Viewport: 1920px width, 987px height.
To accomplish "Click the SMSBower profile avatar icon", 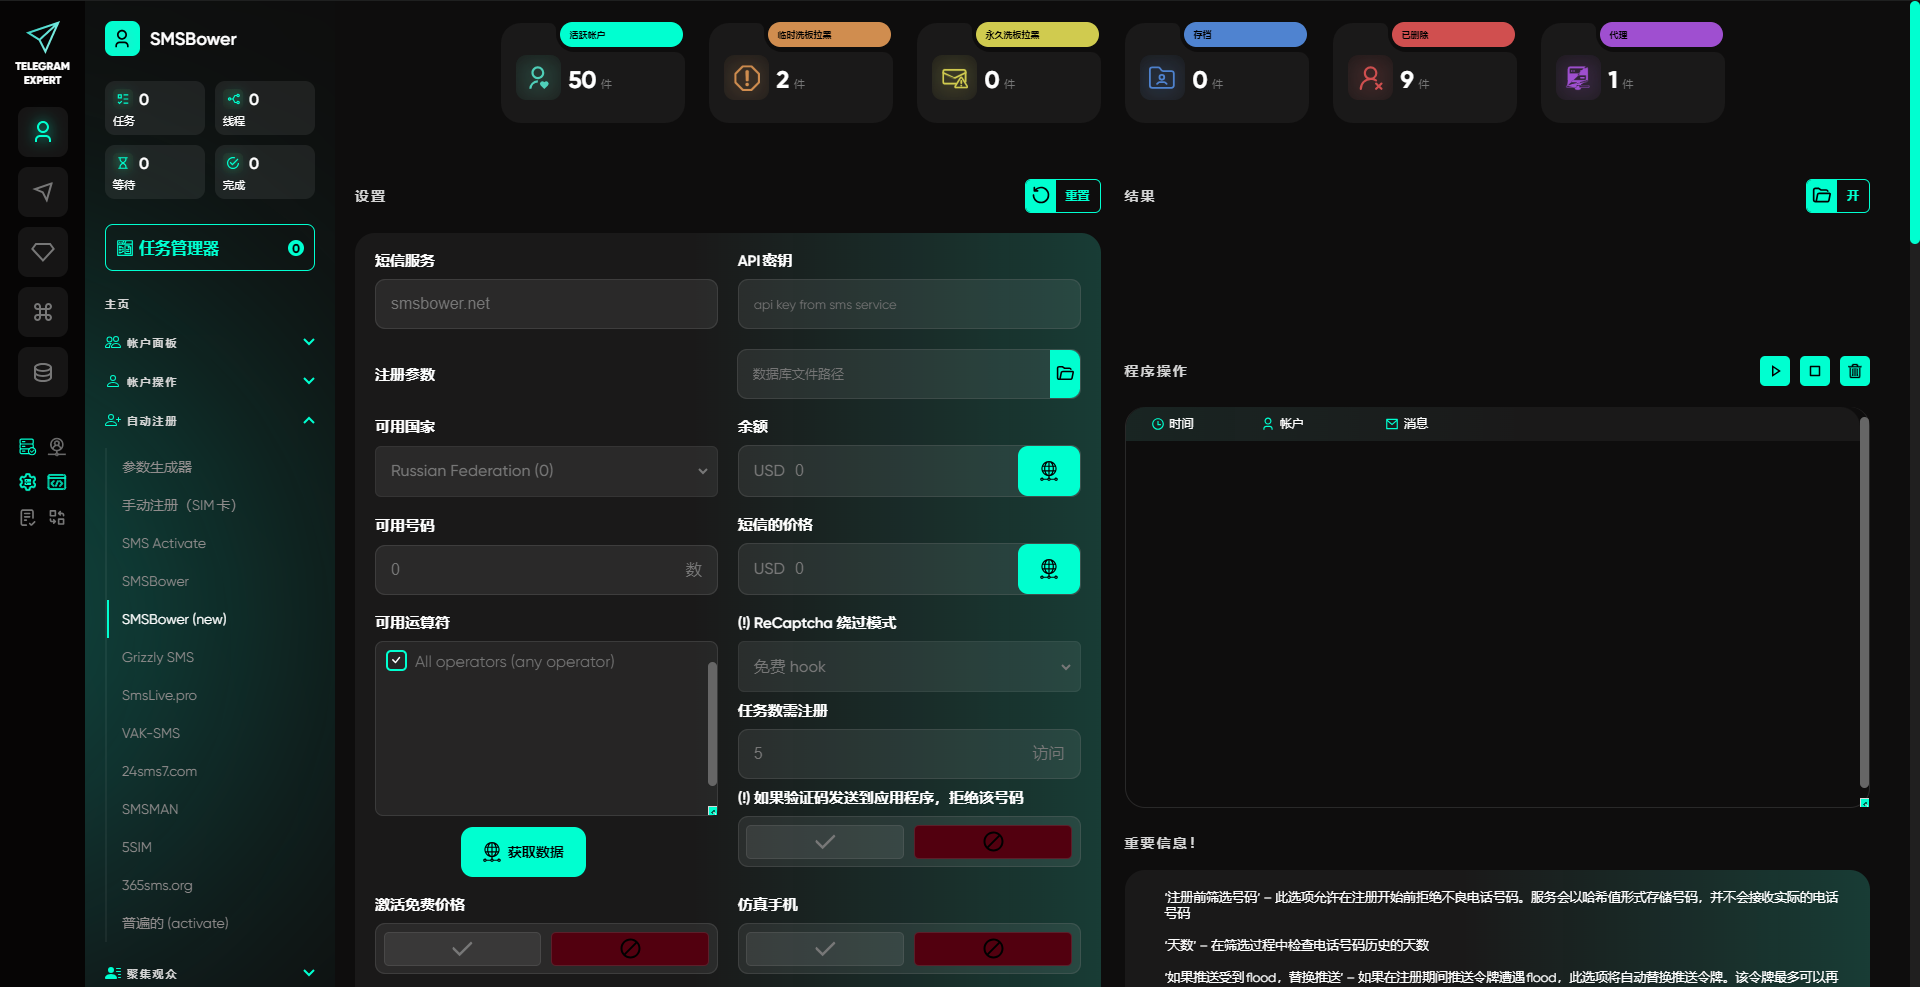I will [x=122, y=39].
